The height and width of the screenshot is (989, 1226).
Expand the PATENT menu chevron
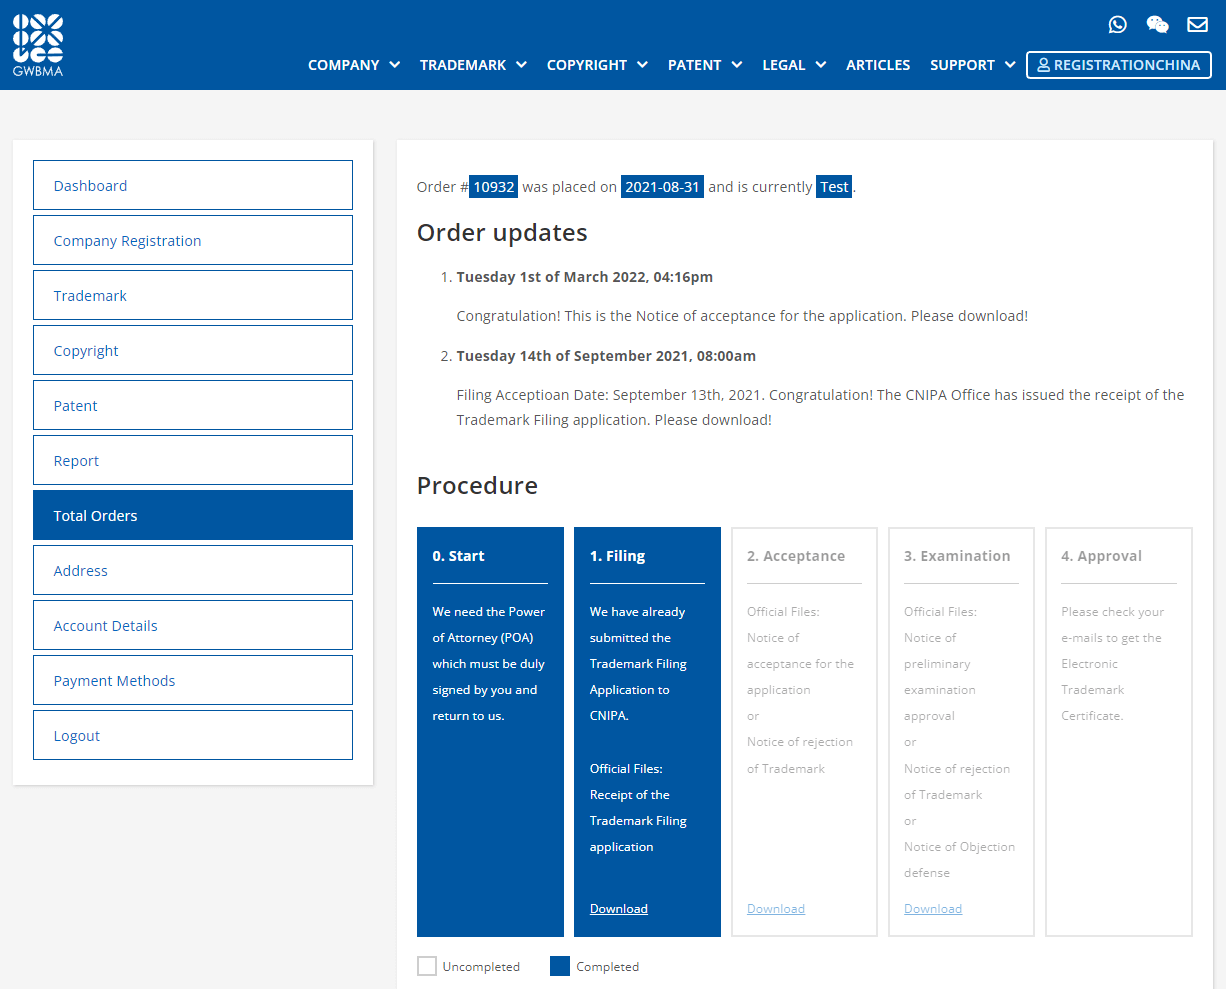(x=737, y=65)
